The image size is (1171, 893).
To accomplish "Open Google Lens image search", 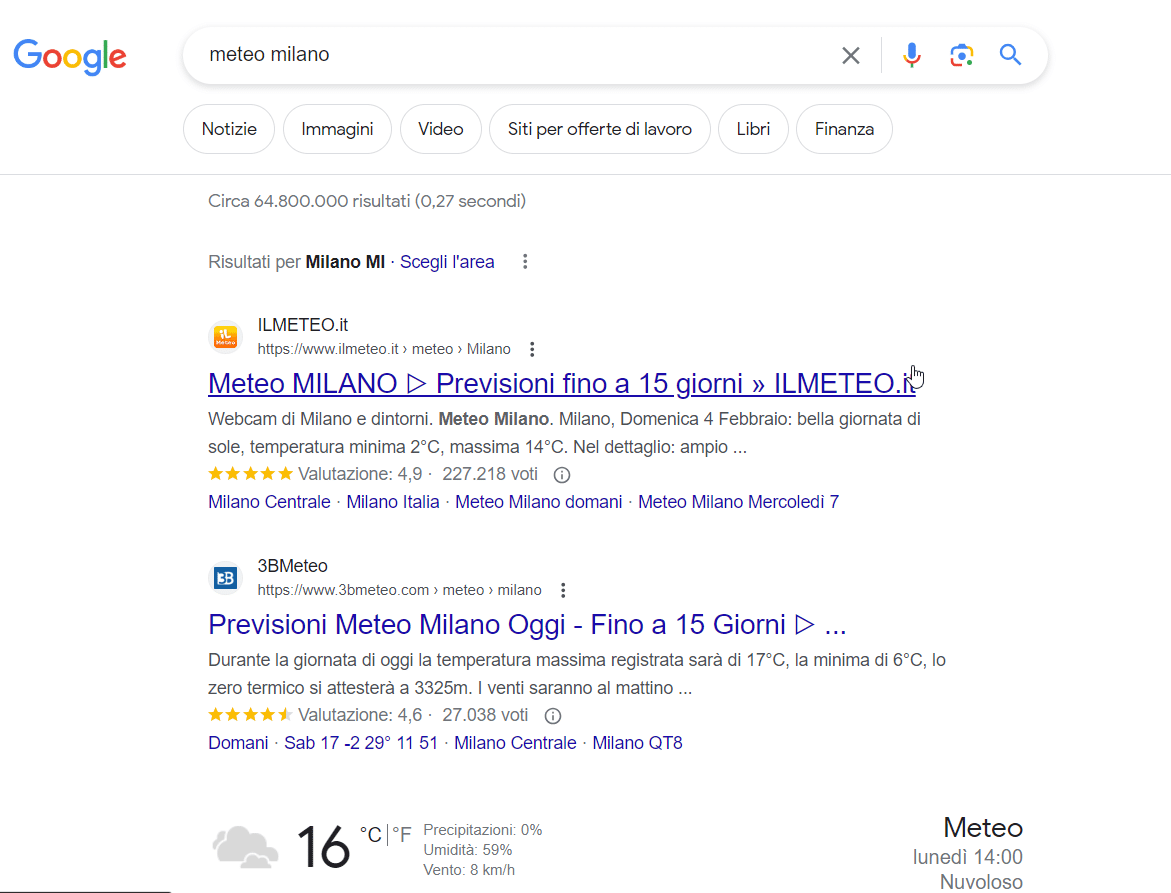I will tap(962, 55).
